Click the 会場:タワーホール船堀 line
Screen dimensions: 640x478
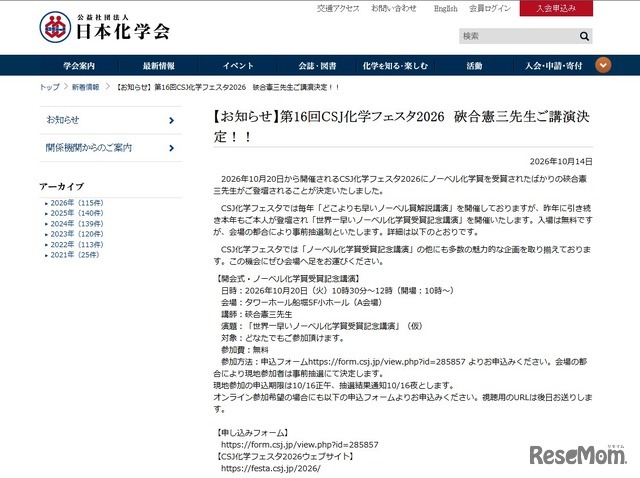pos(302,302)
